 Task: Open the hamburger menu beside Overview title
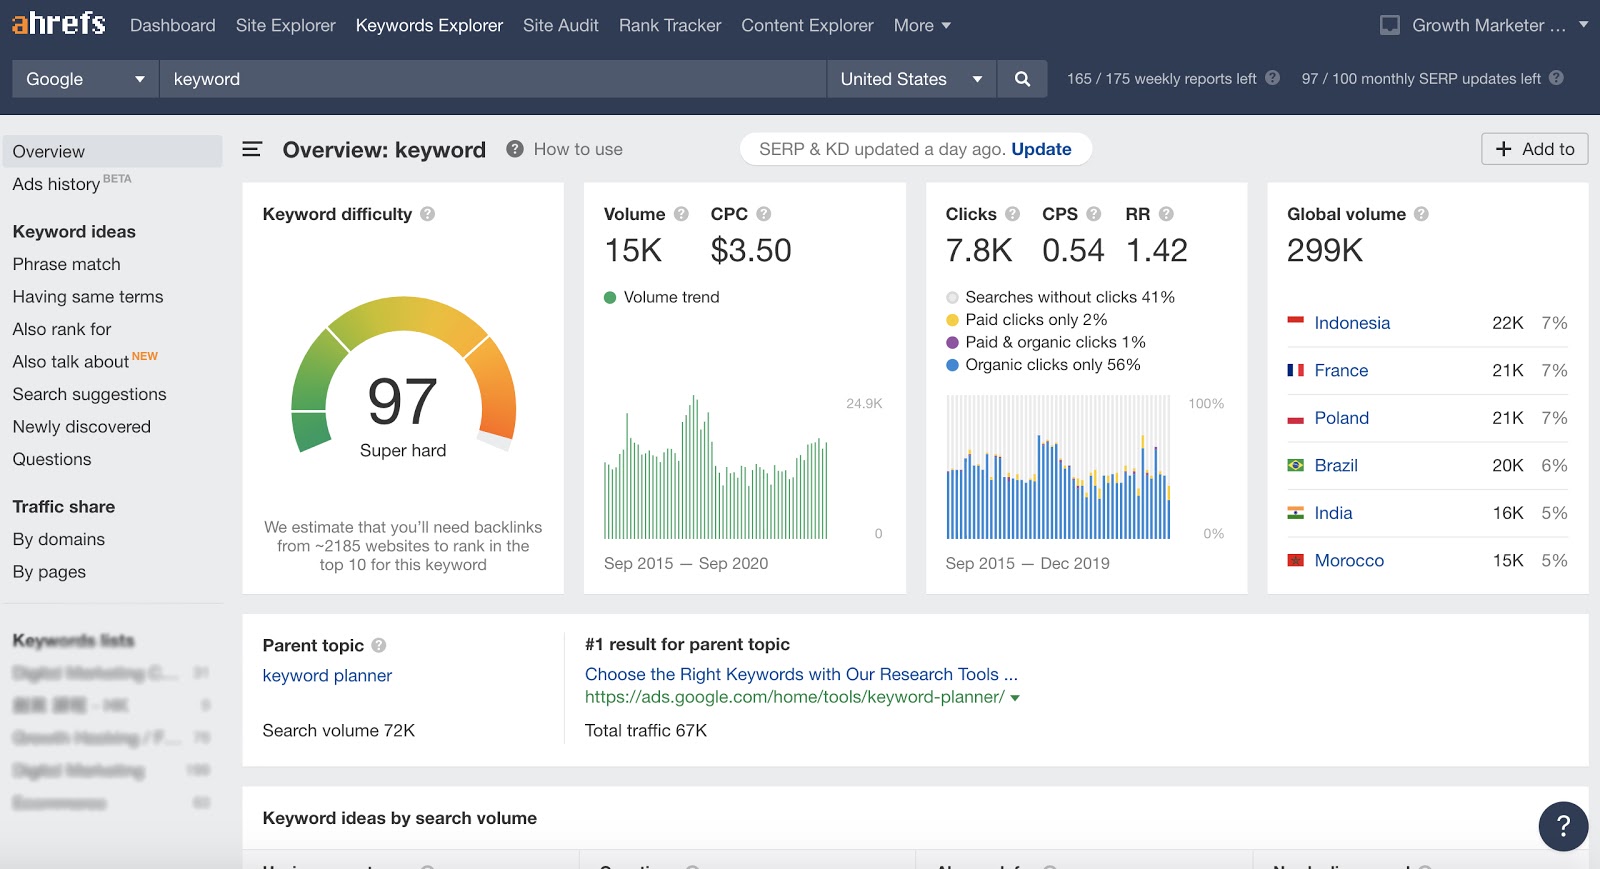click(252, 149)
